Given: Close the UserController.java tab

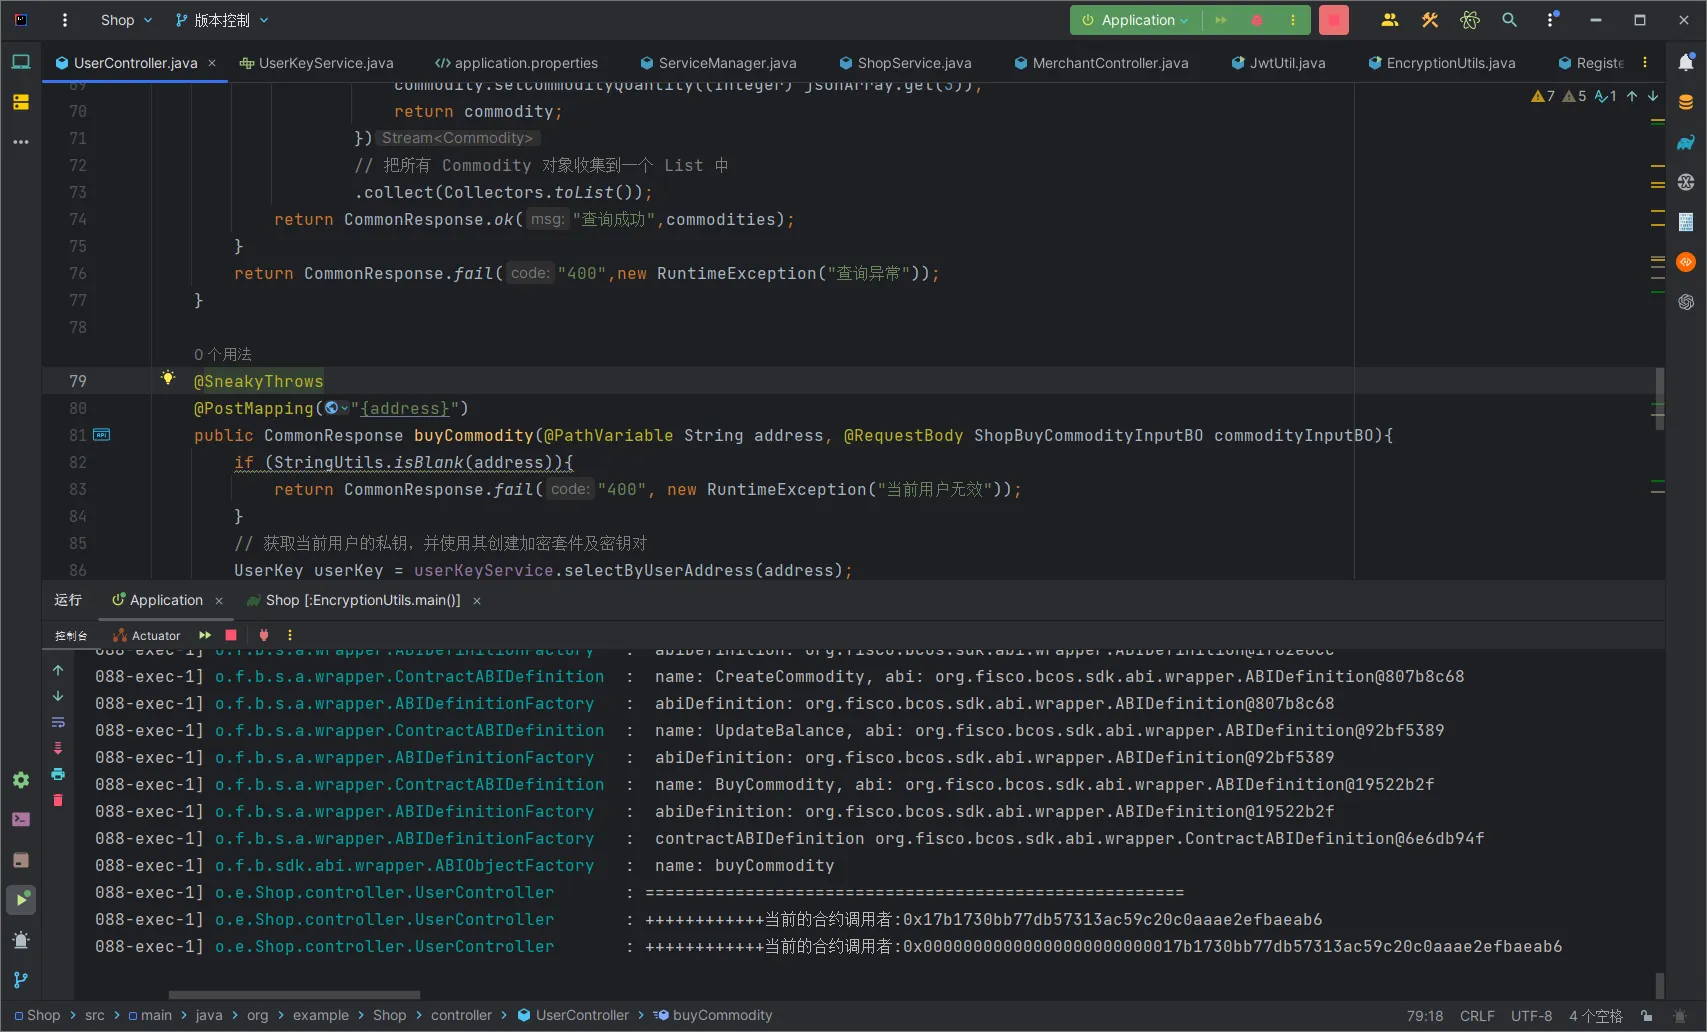Looking at the screenshot, I should coord(212,63).
